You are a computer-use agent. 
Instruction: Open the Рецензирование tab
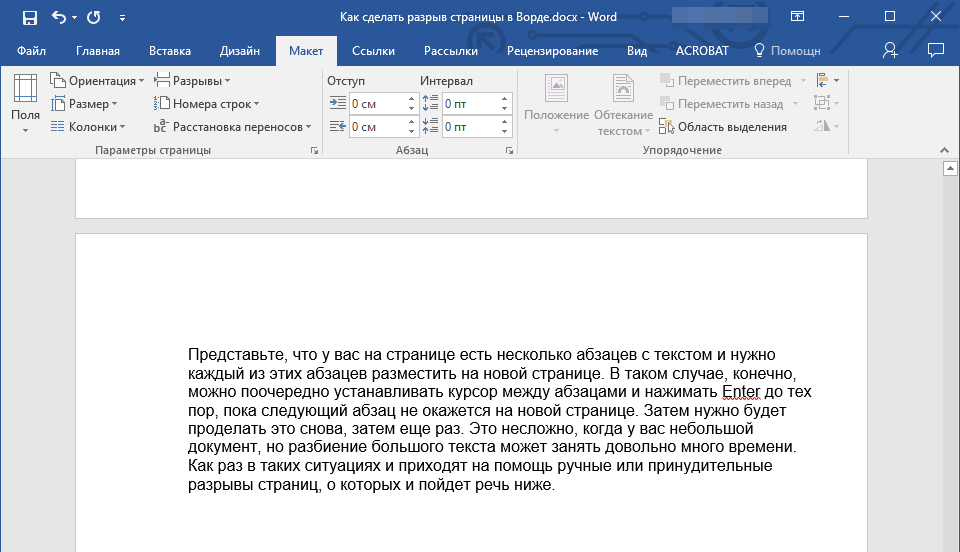point(552,51)
